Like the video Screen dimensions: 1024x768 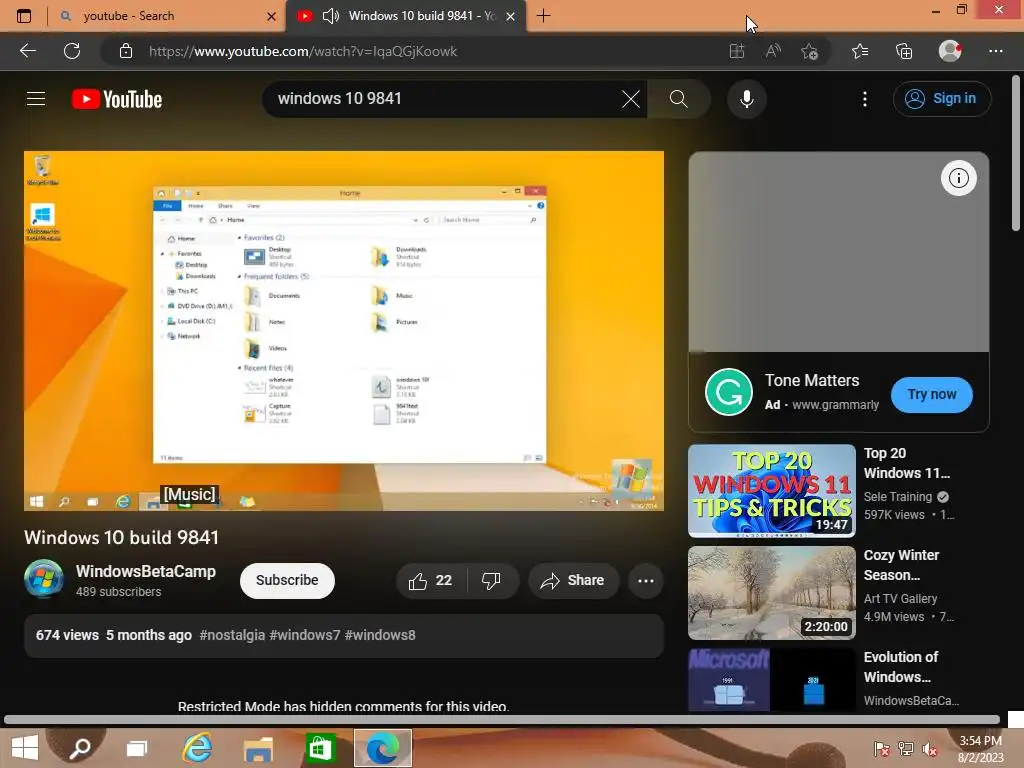click(x=431, y=581)
